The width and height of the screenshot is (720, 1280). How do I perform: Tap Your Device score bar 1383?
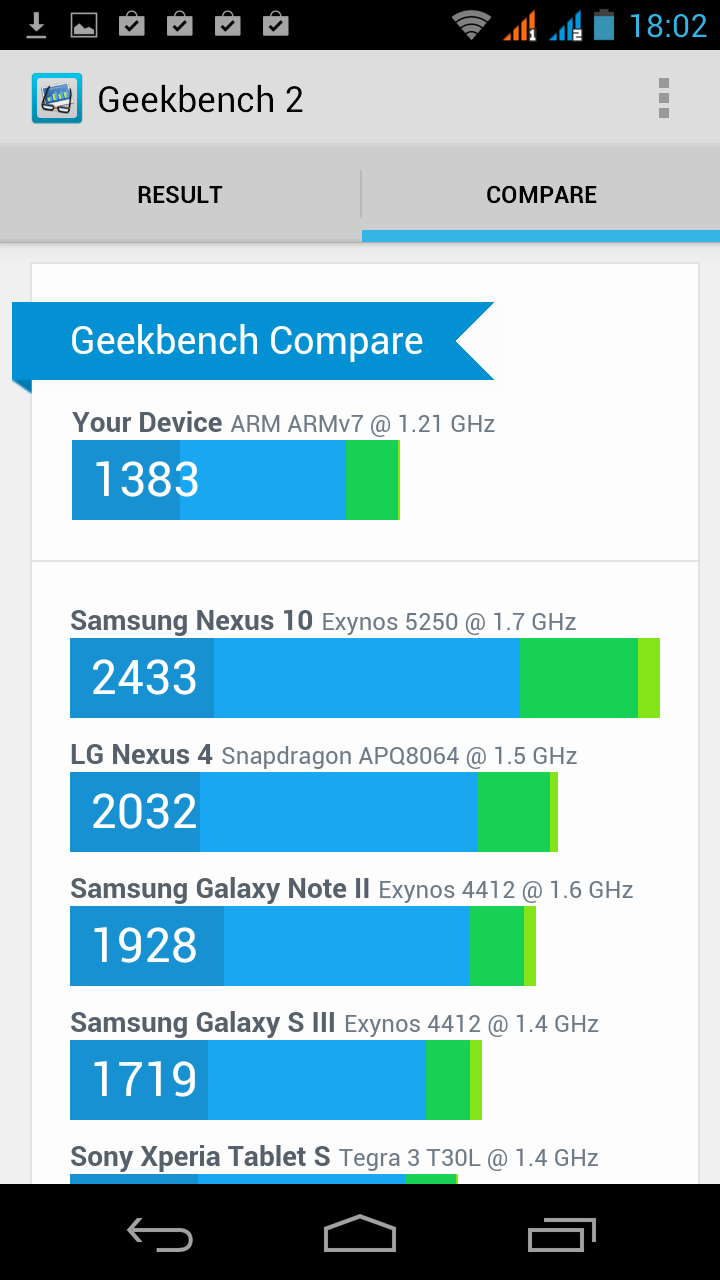point(236,480)
